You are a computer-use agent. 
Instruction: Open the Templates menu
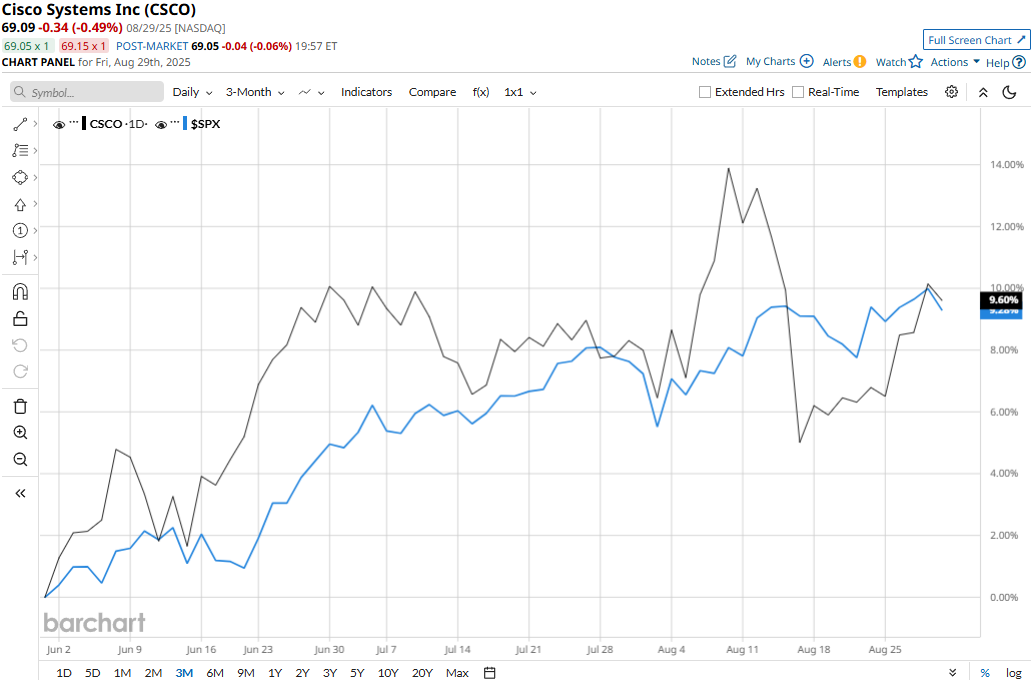coord(902,92)
